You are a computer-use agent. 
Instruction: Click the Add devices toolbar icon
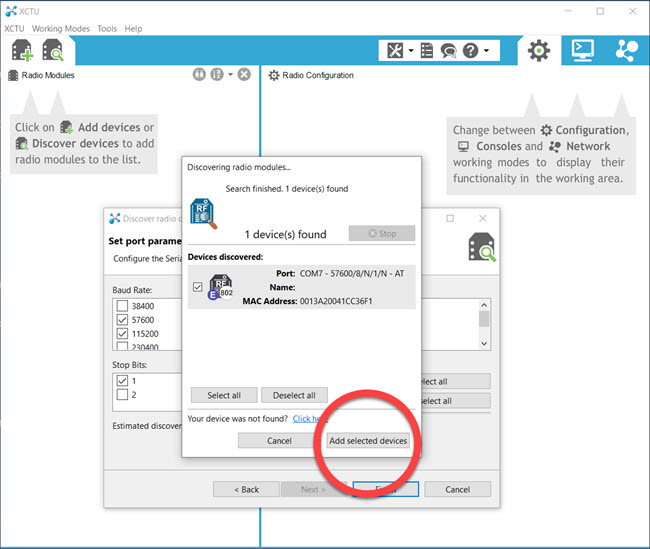coord(23,50)
